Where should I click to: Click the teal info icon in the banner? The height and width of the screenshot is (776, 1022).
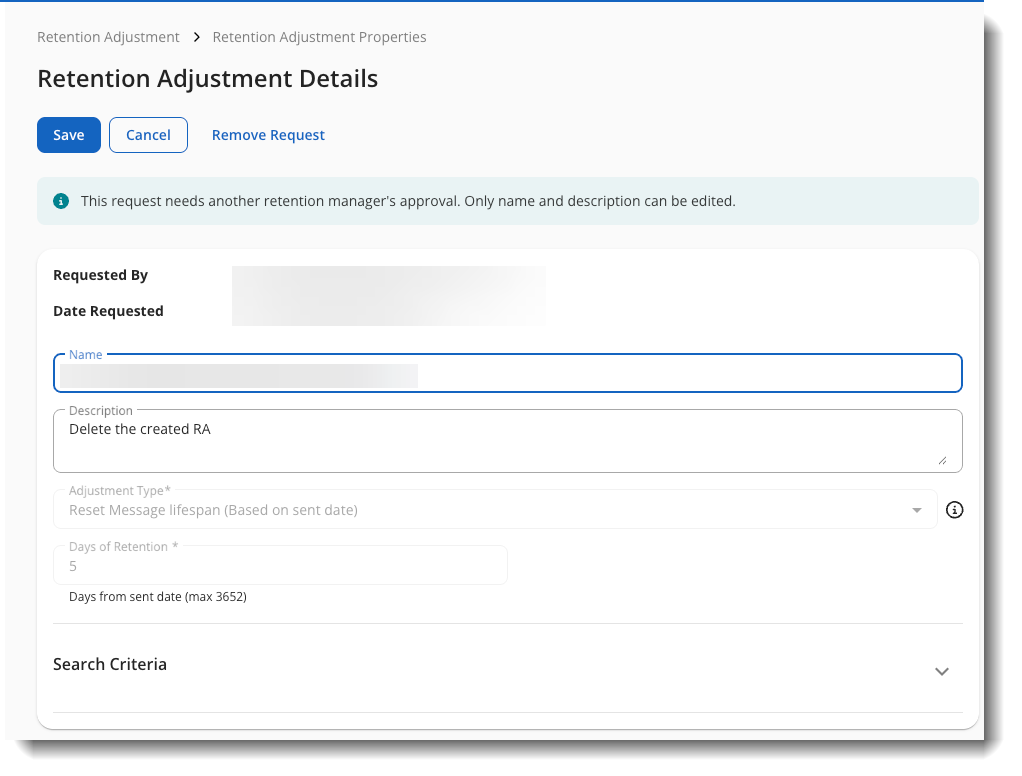61,201
